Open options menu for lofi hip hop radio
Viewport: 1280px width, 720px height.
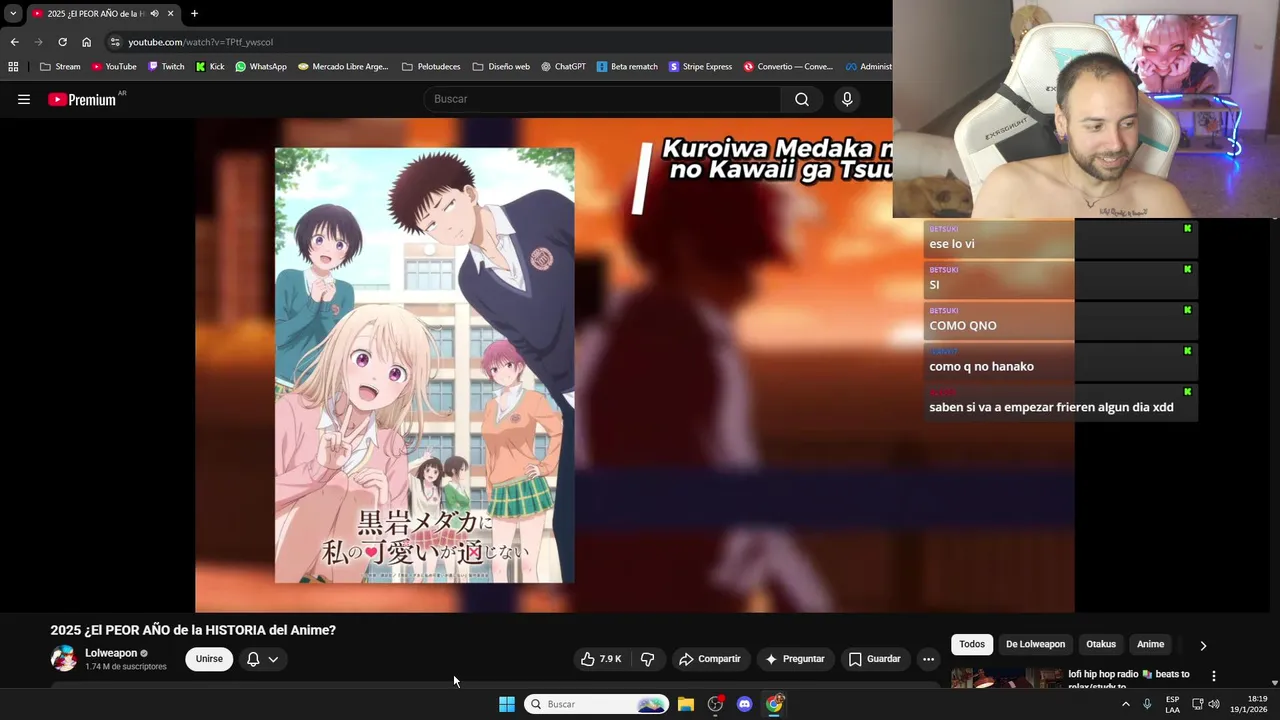(x=1213, y=676)
